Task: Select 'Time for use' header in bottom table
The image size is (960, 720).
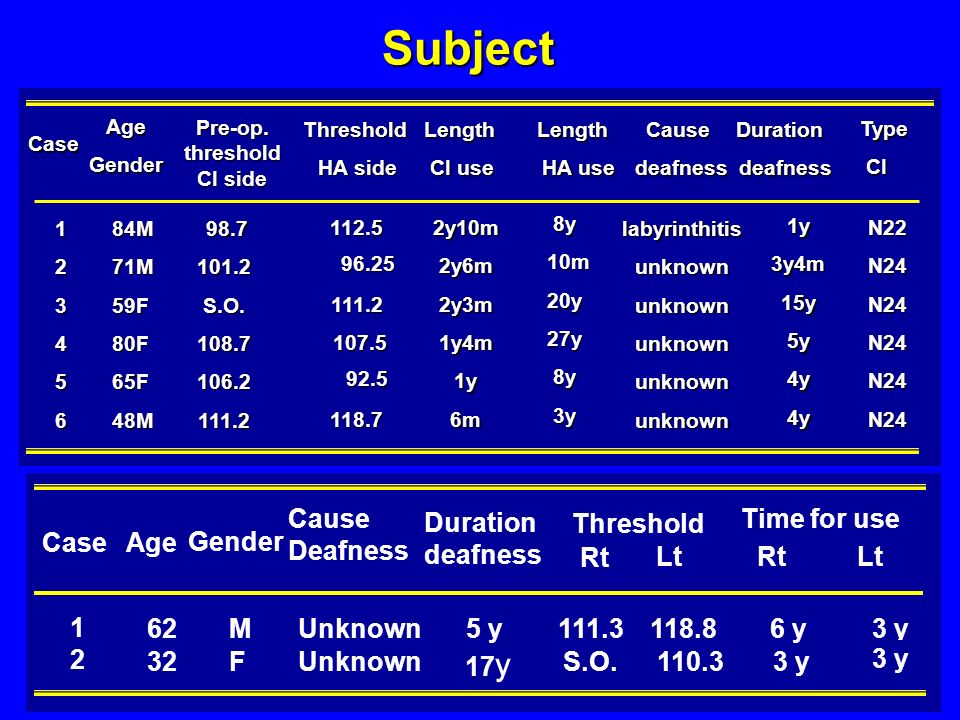Action: 820,519
